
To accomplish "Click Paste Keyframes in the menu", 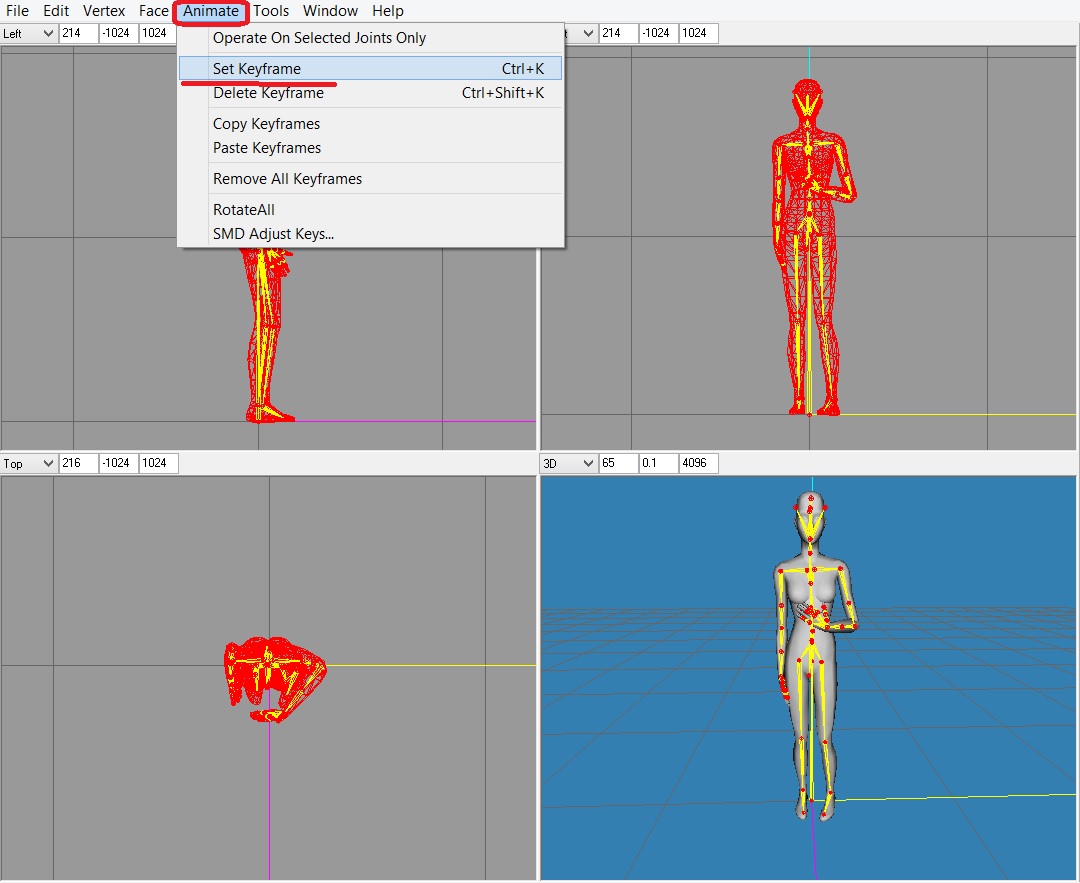I will click(267, 148).
